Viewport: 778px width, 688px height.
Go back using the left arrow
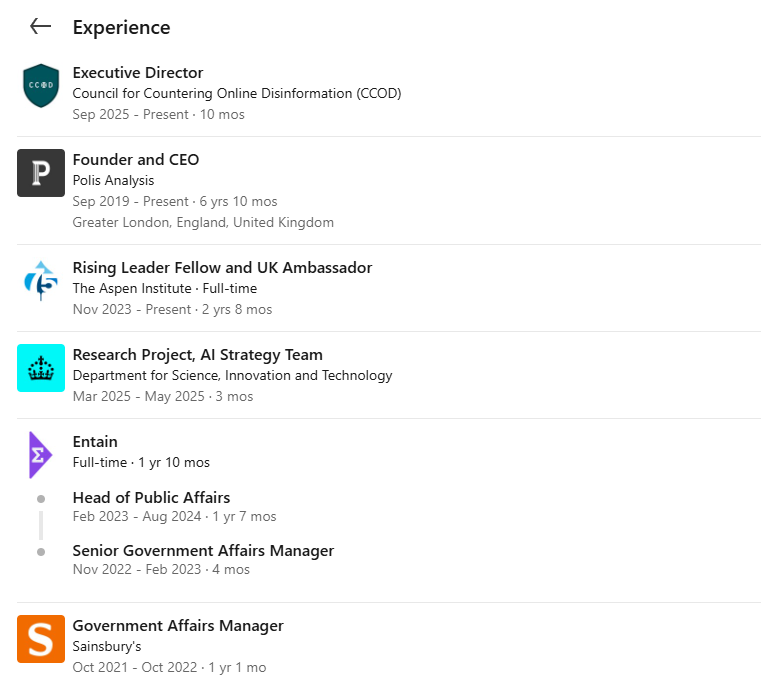(40, 26)
